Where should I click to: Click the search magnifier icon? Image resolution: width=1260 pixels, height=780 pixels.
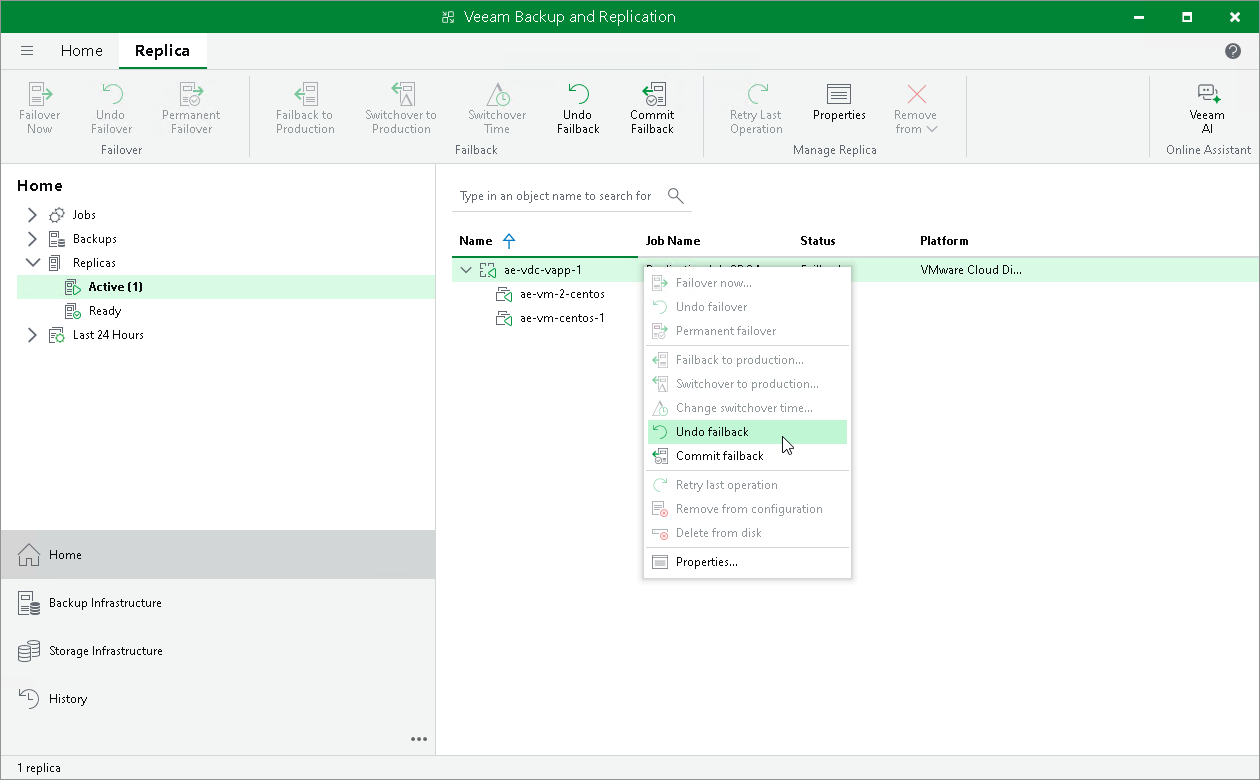pos(675,196)
